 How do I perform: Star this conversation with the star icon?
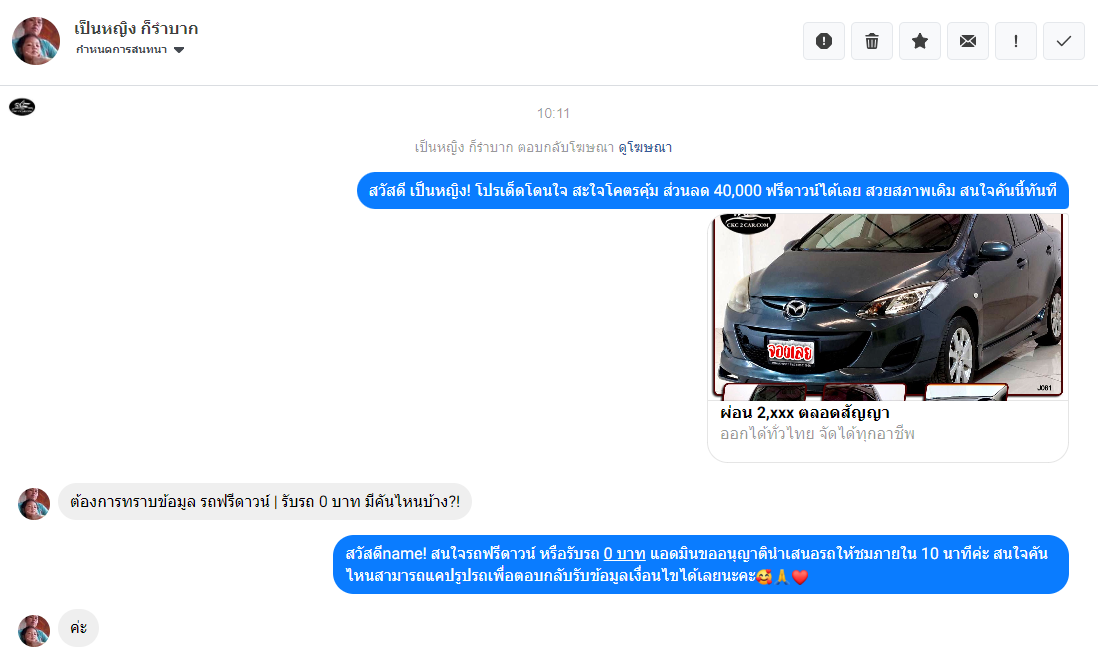920,41
